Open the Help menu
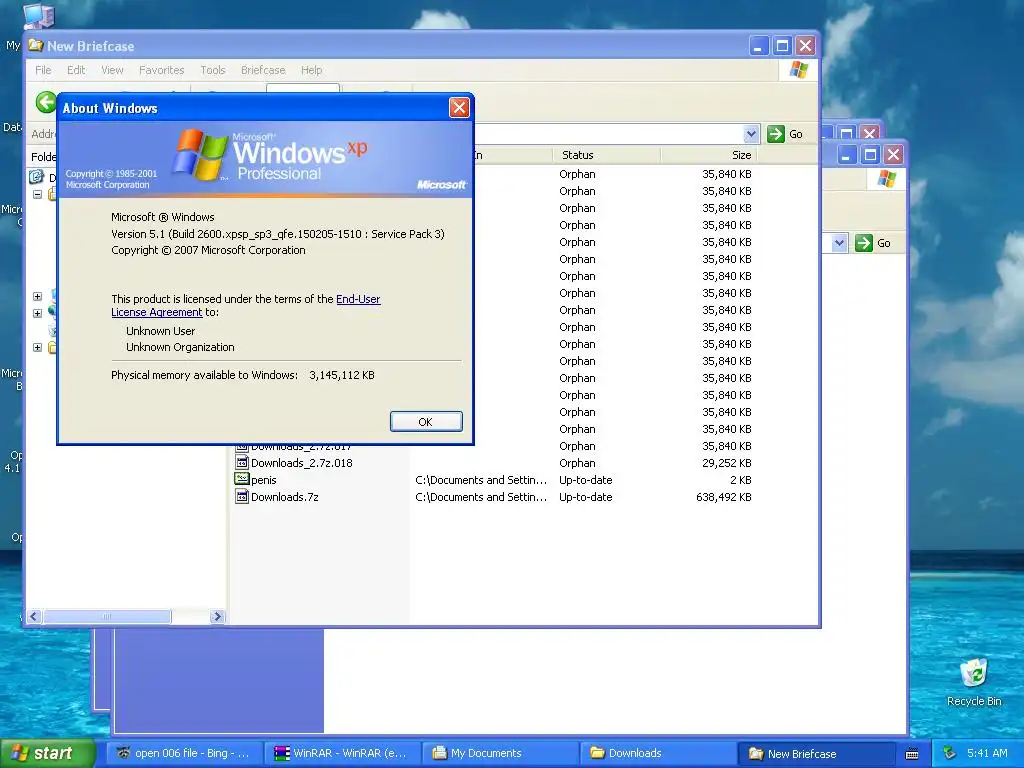1024x768 pixels. point(312,70)
